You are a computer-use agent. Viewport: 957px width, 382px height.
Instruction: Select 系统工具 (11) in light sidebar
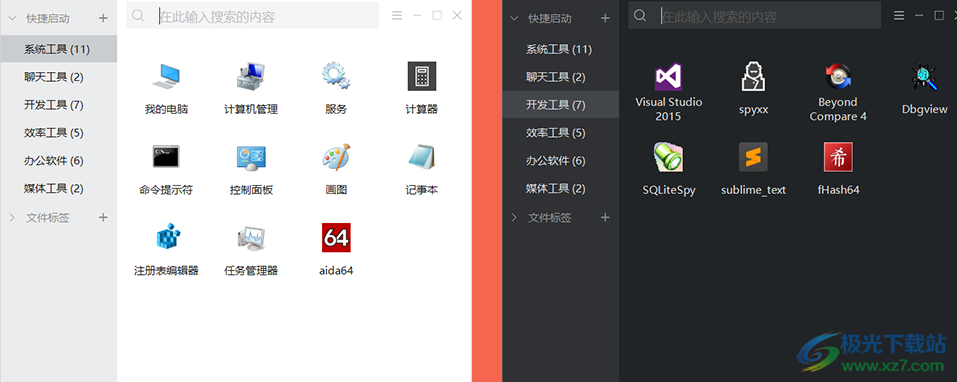tap(58, 49)
